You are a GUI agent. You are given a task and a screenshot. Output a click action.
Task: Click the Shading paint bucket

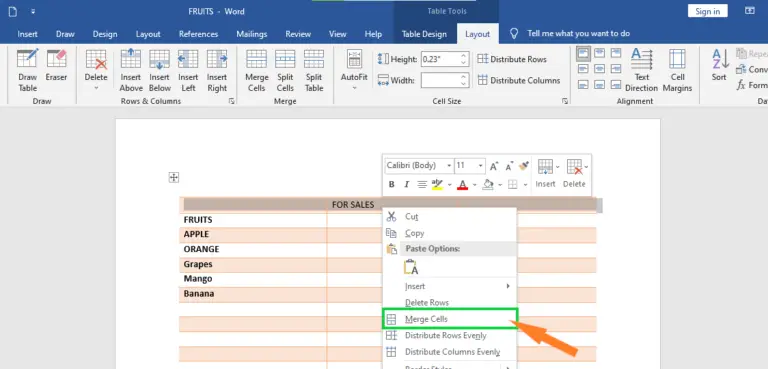coord(488,184)
